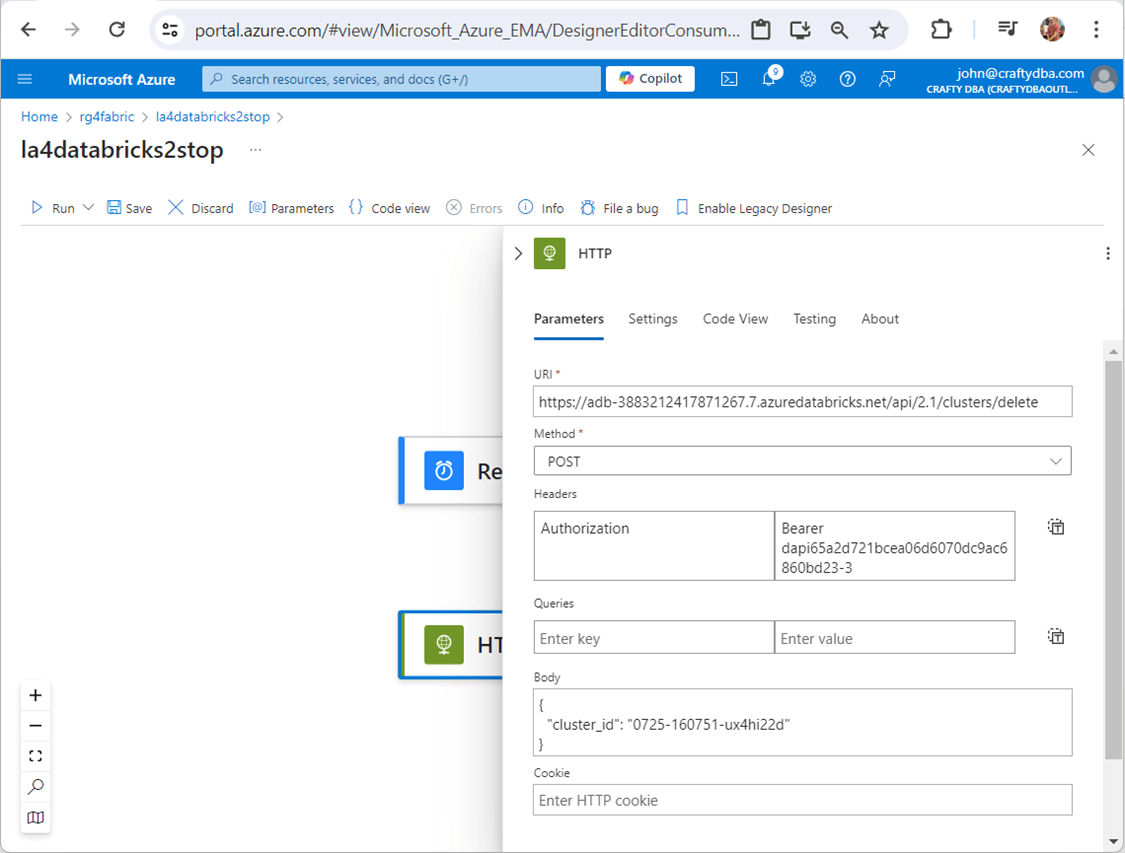Discard workflow changes
The width and height of the screenshot is (1125, 853).
tap(200, 208)
